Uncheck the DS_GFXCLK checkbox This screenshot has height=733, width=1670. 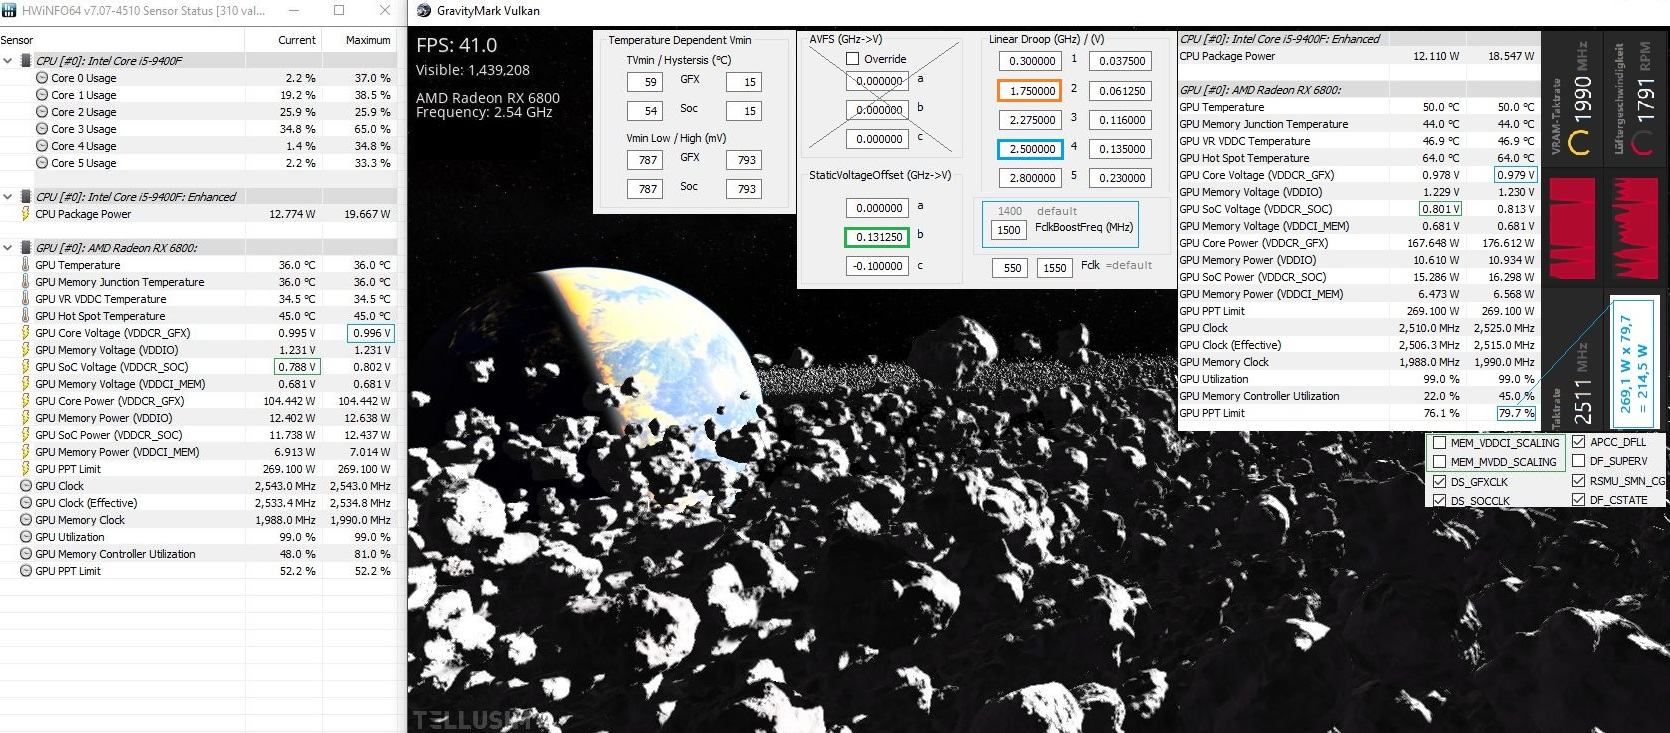[x=1439, y=481]
